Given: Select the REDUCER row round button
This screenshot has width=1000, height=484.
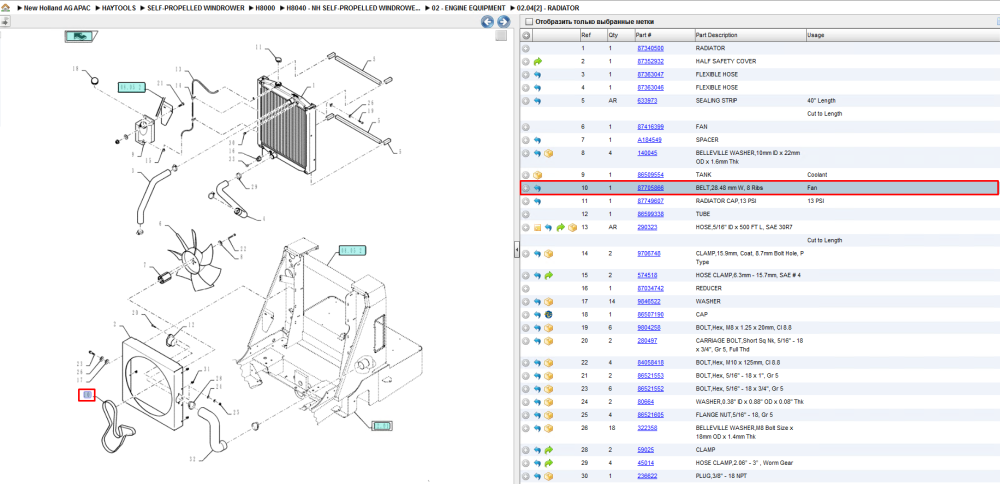Looking at the screenshot, I should [x=526, y=288].
